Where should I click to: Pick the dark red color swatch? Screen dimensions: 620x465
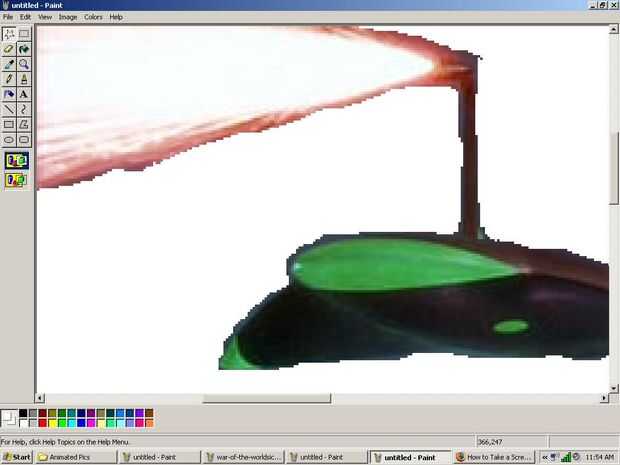pos(43,413)
